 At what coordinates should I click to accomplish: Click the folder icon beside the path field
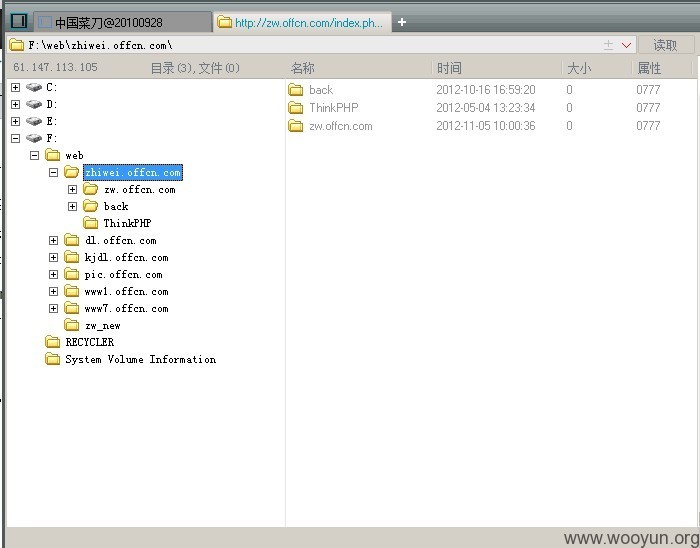coord(17,45)
